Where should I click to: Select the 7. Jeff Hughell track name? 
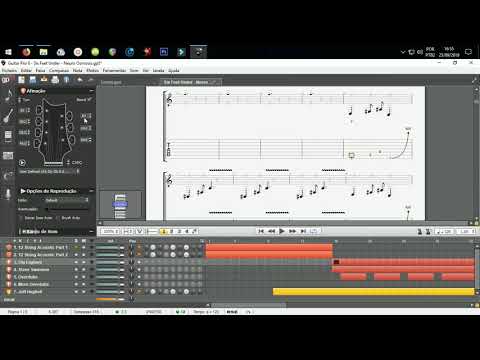tap(28, 292)
